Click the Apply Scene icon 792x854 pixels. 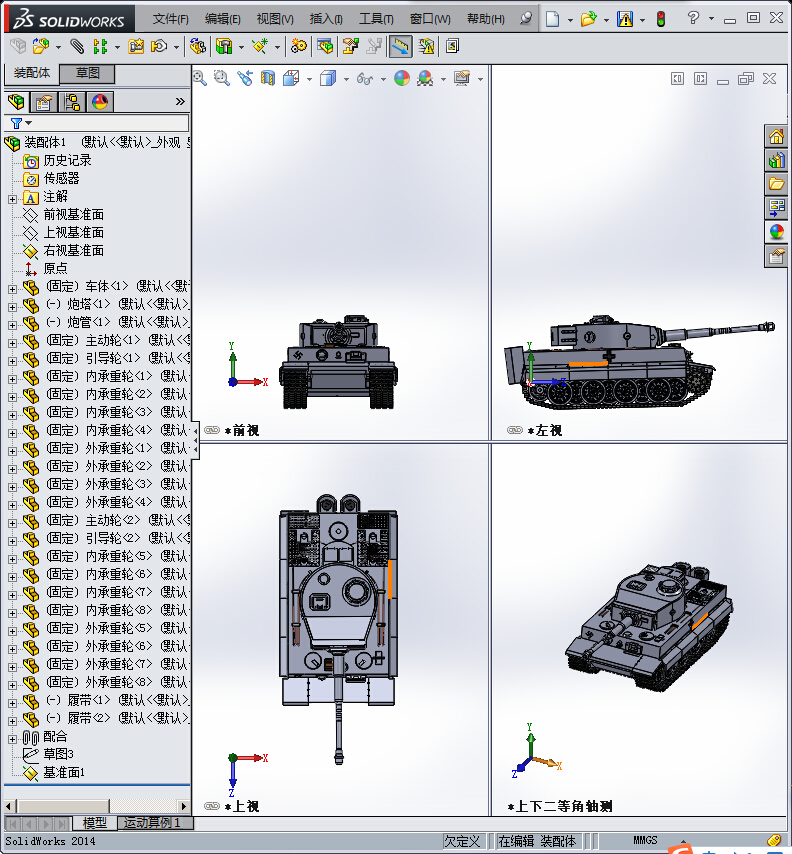(x=425, y=79)
